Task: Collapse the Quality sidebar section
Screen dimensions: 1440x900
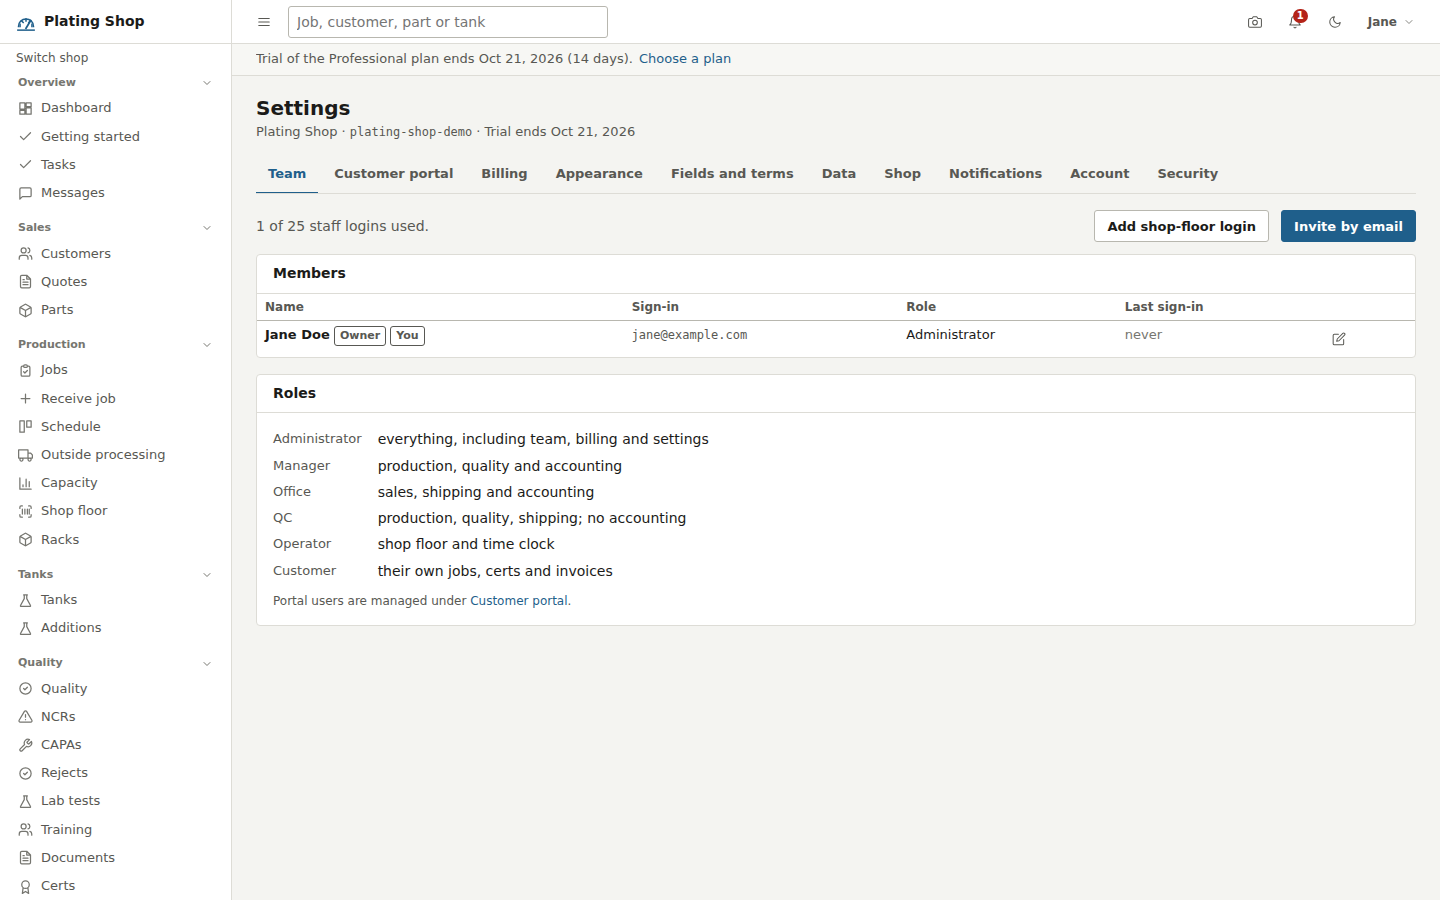Action: tap(207, 663)
